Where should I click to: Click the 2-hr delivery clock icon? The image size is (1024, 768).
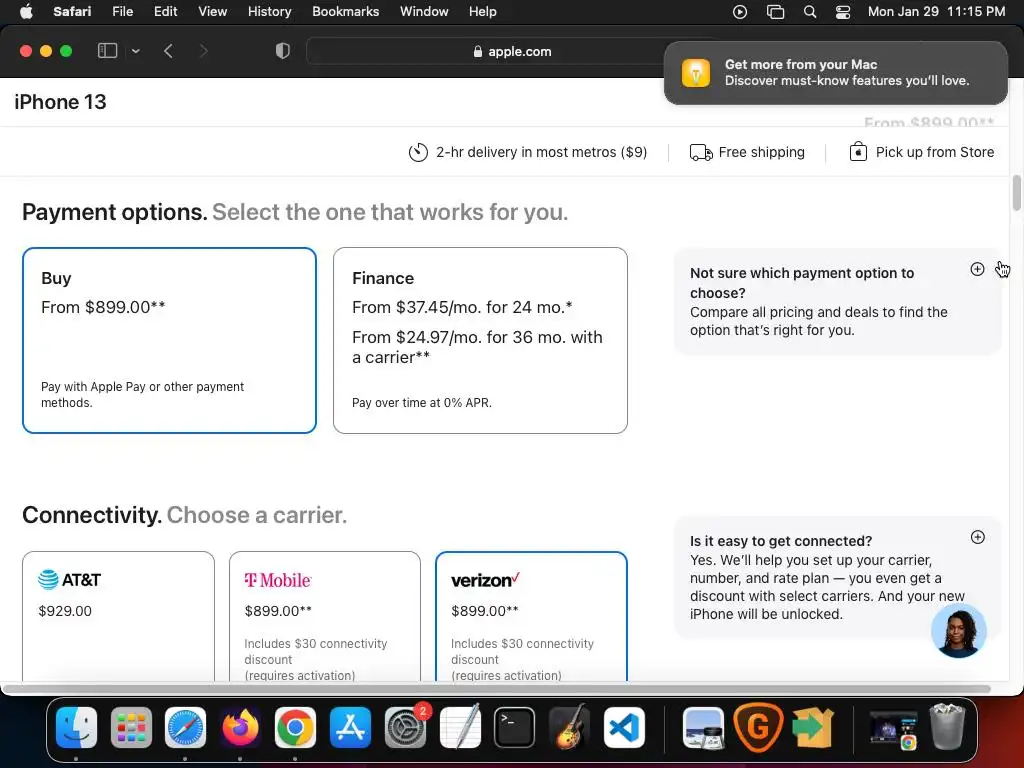pyautogui.click(x=418, y=152)
